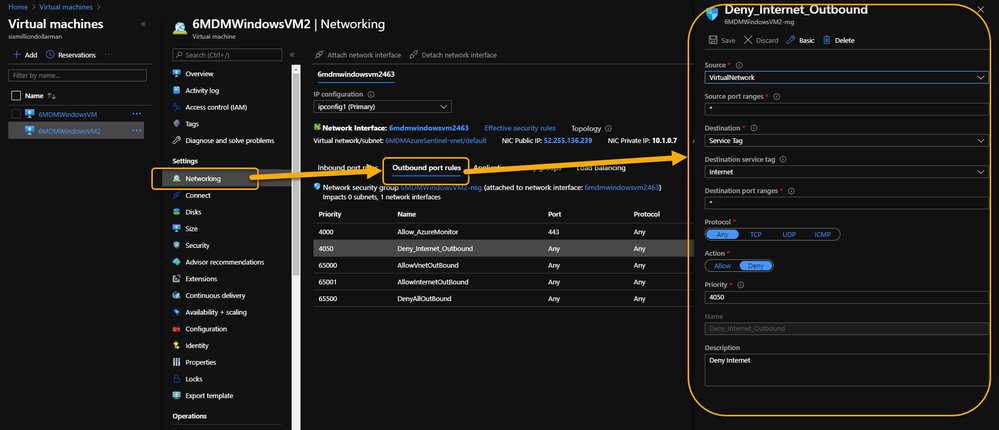
Task: Open the DenyAllOutBound rule row
Action: coord(502,298)
